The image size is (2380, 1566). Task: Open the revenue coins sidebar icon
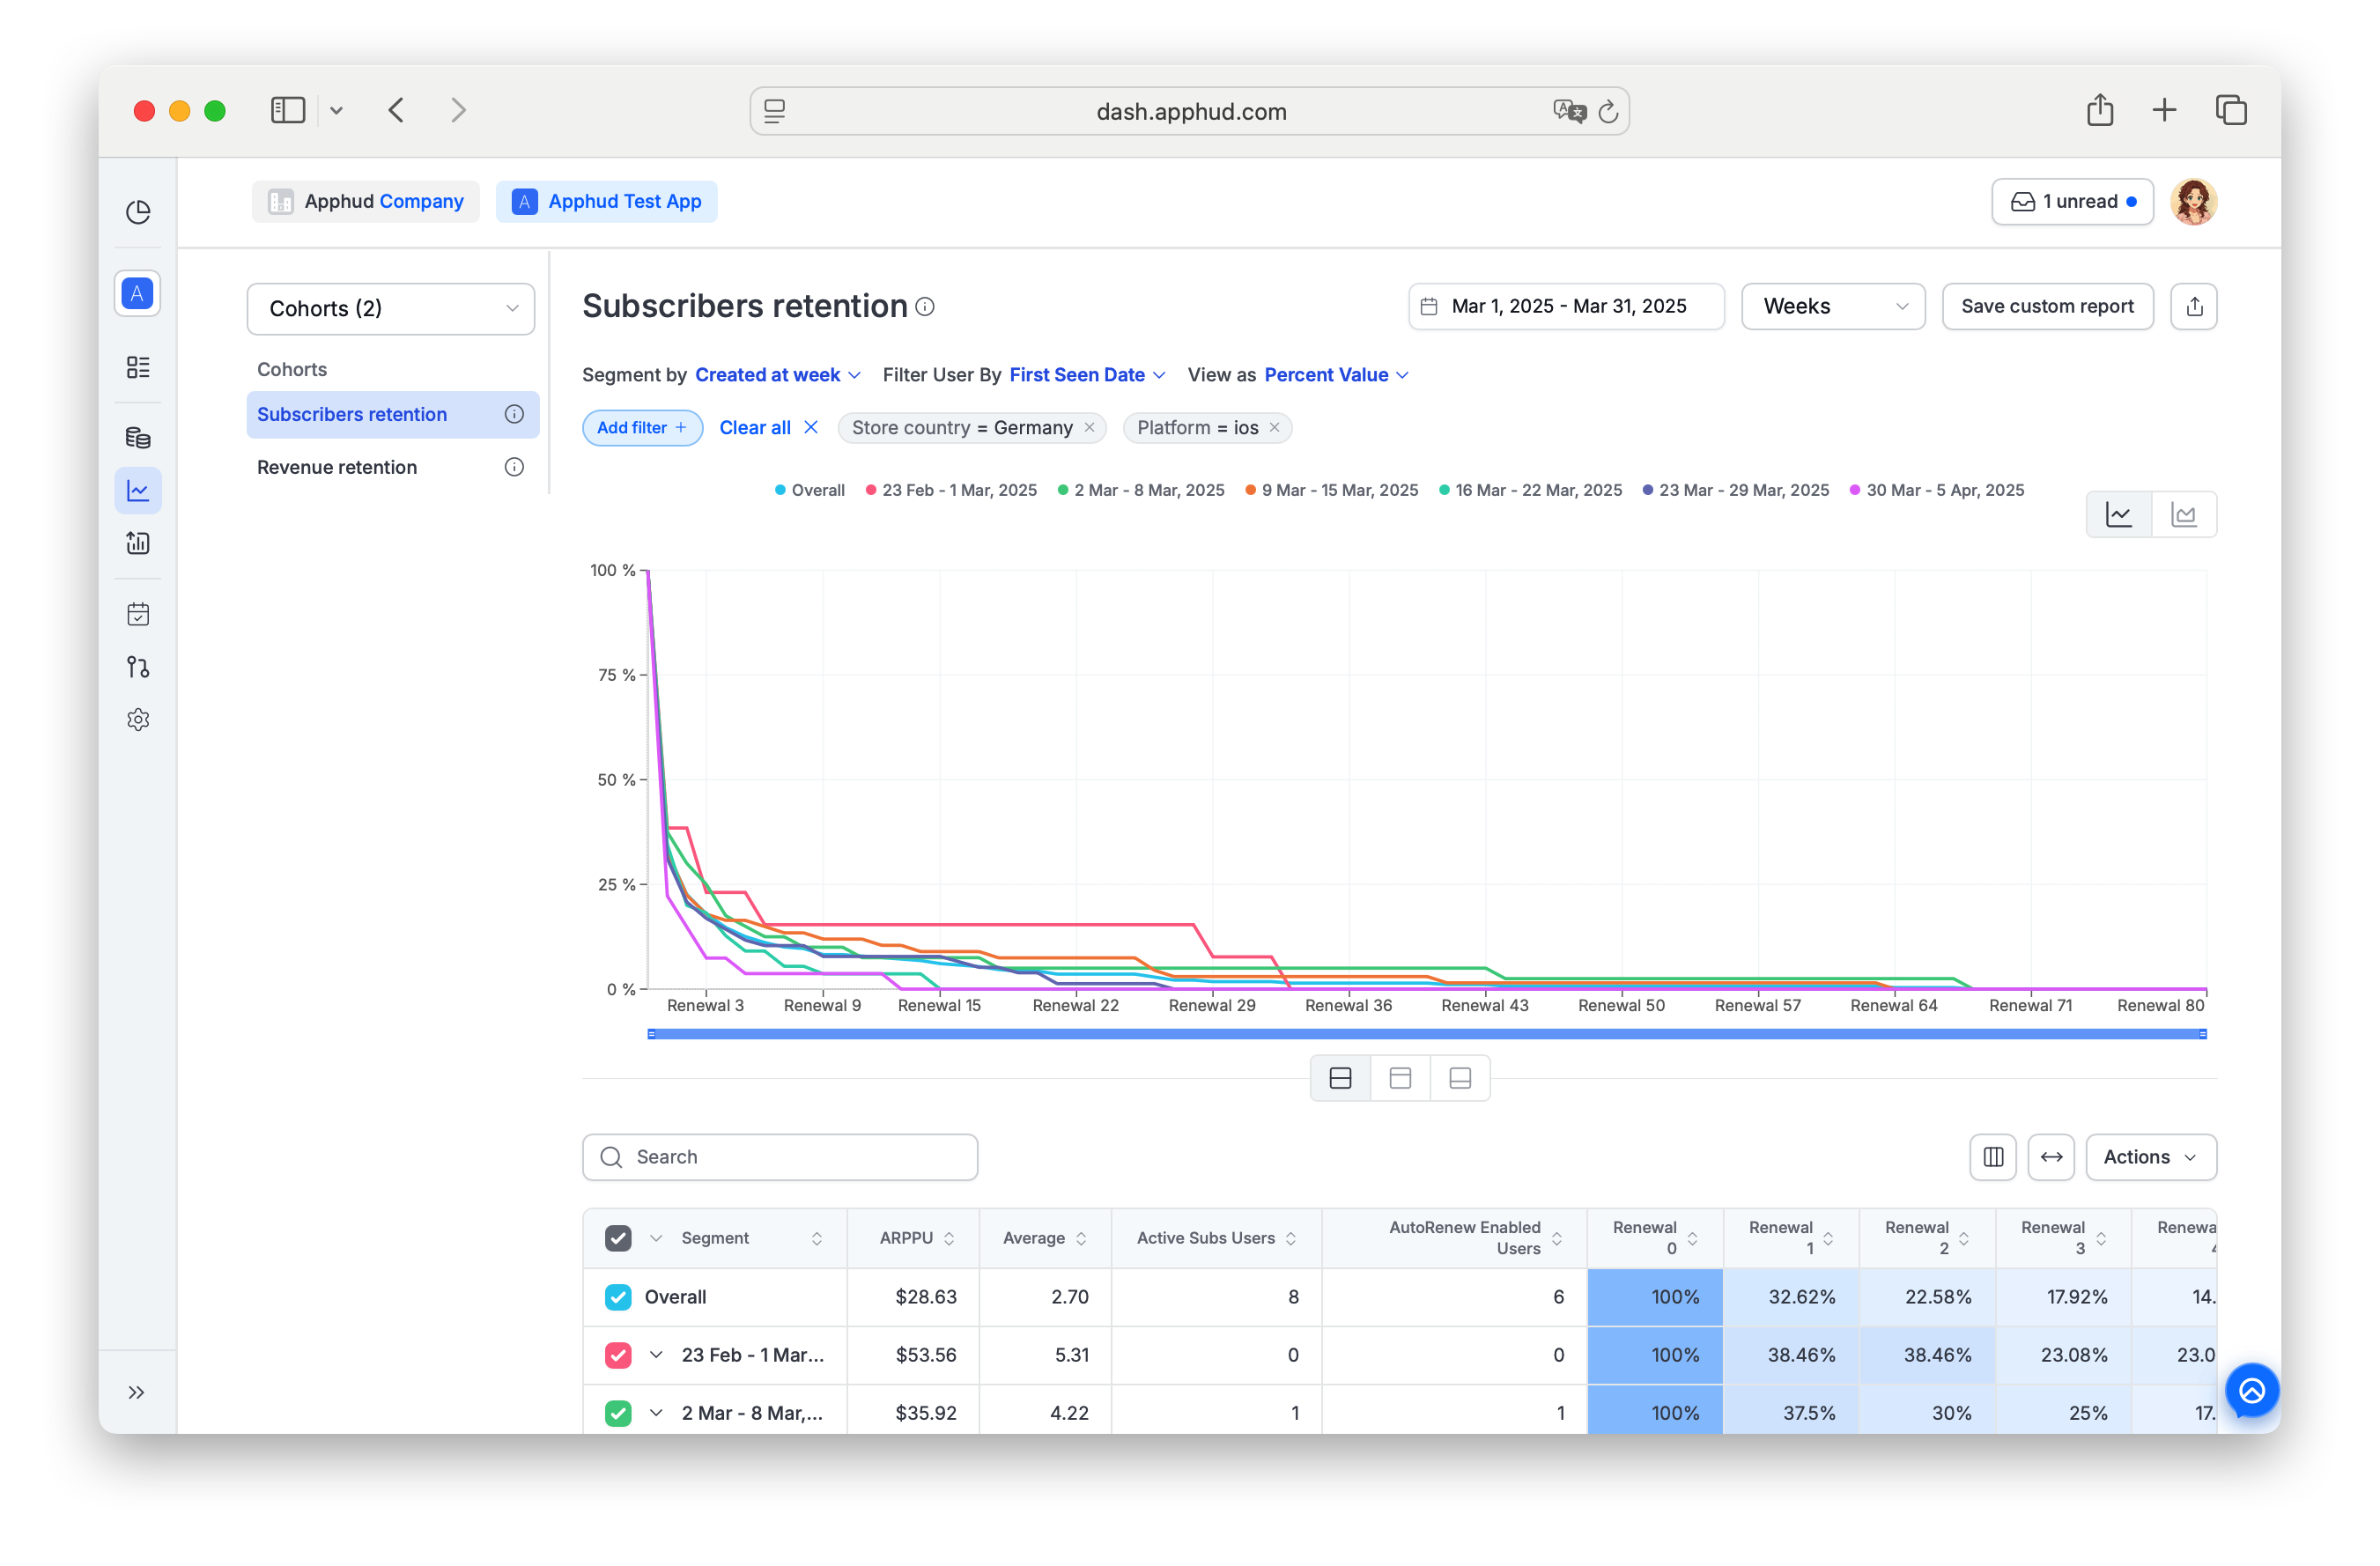[x=138, y=437]
